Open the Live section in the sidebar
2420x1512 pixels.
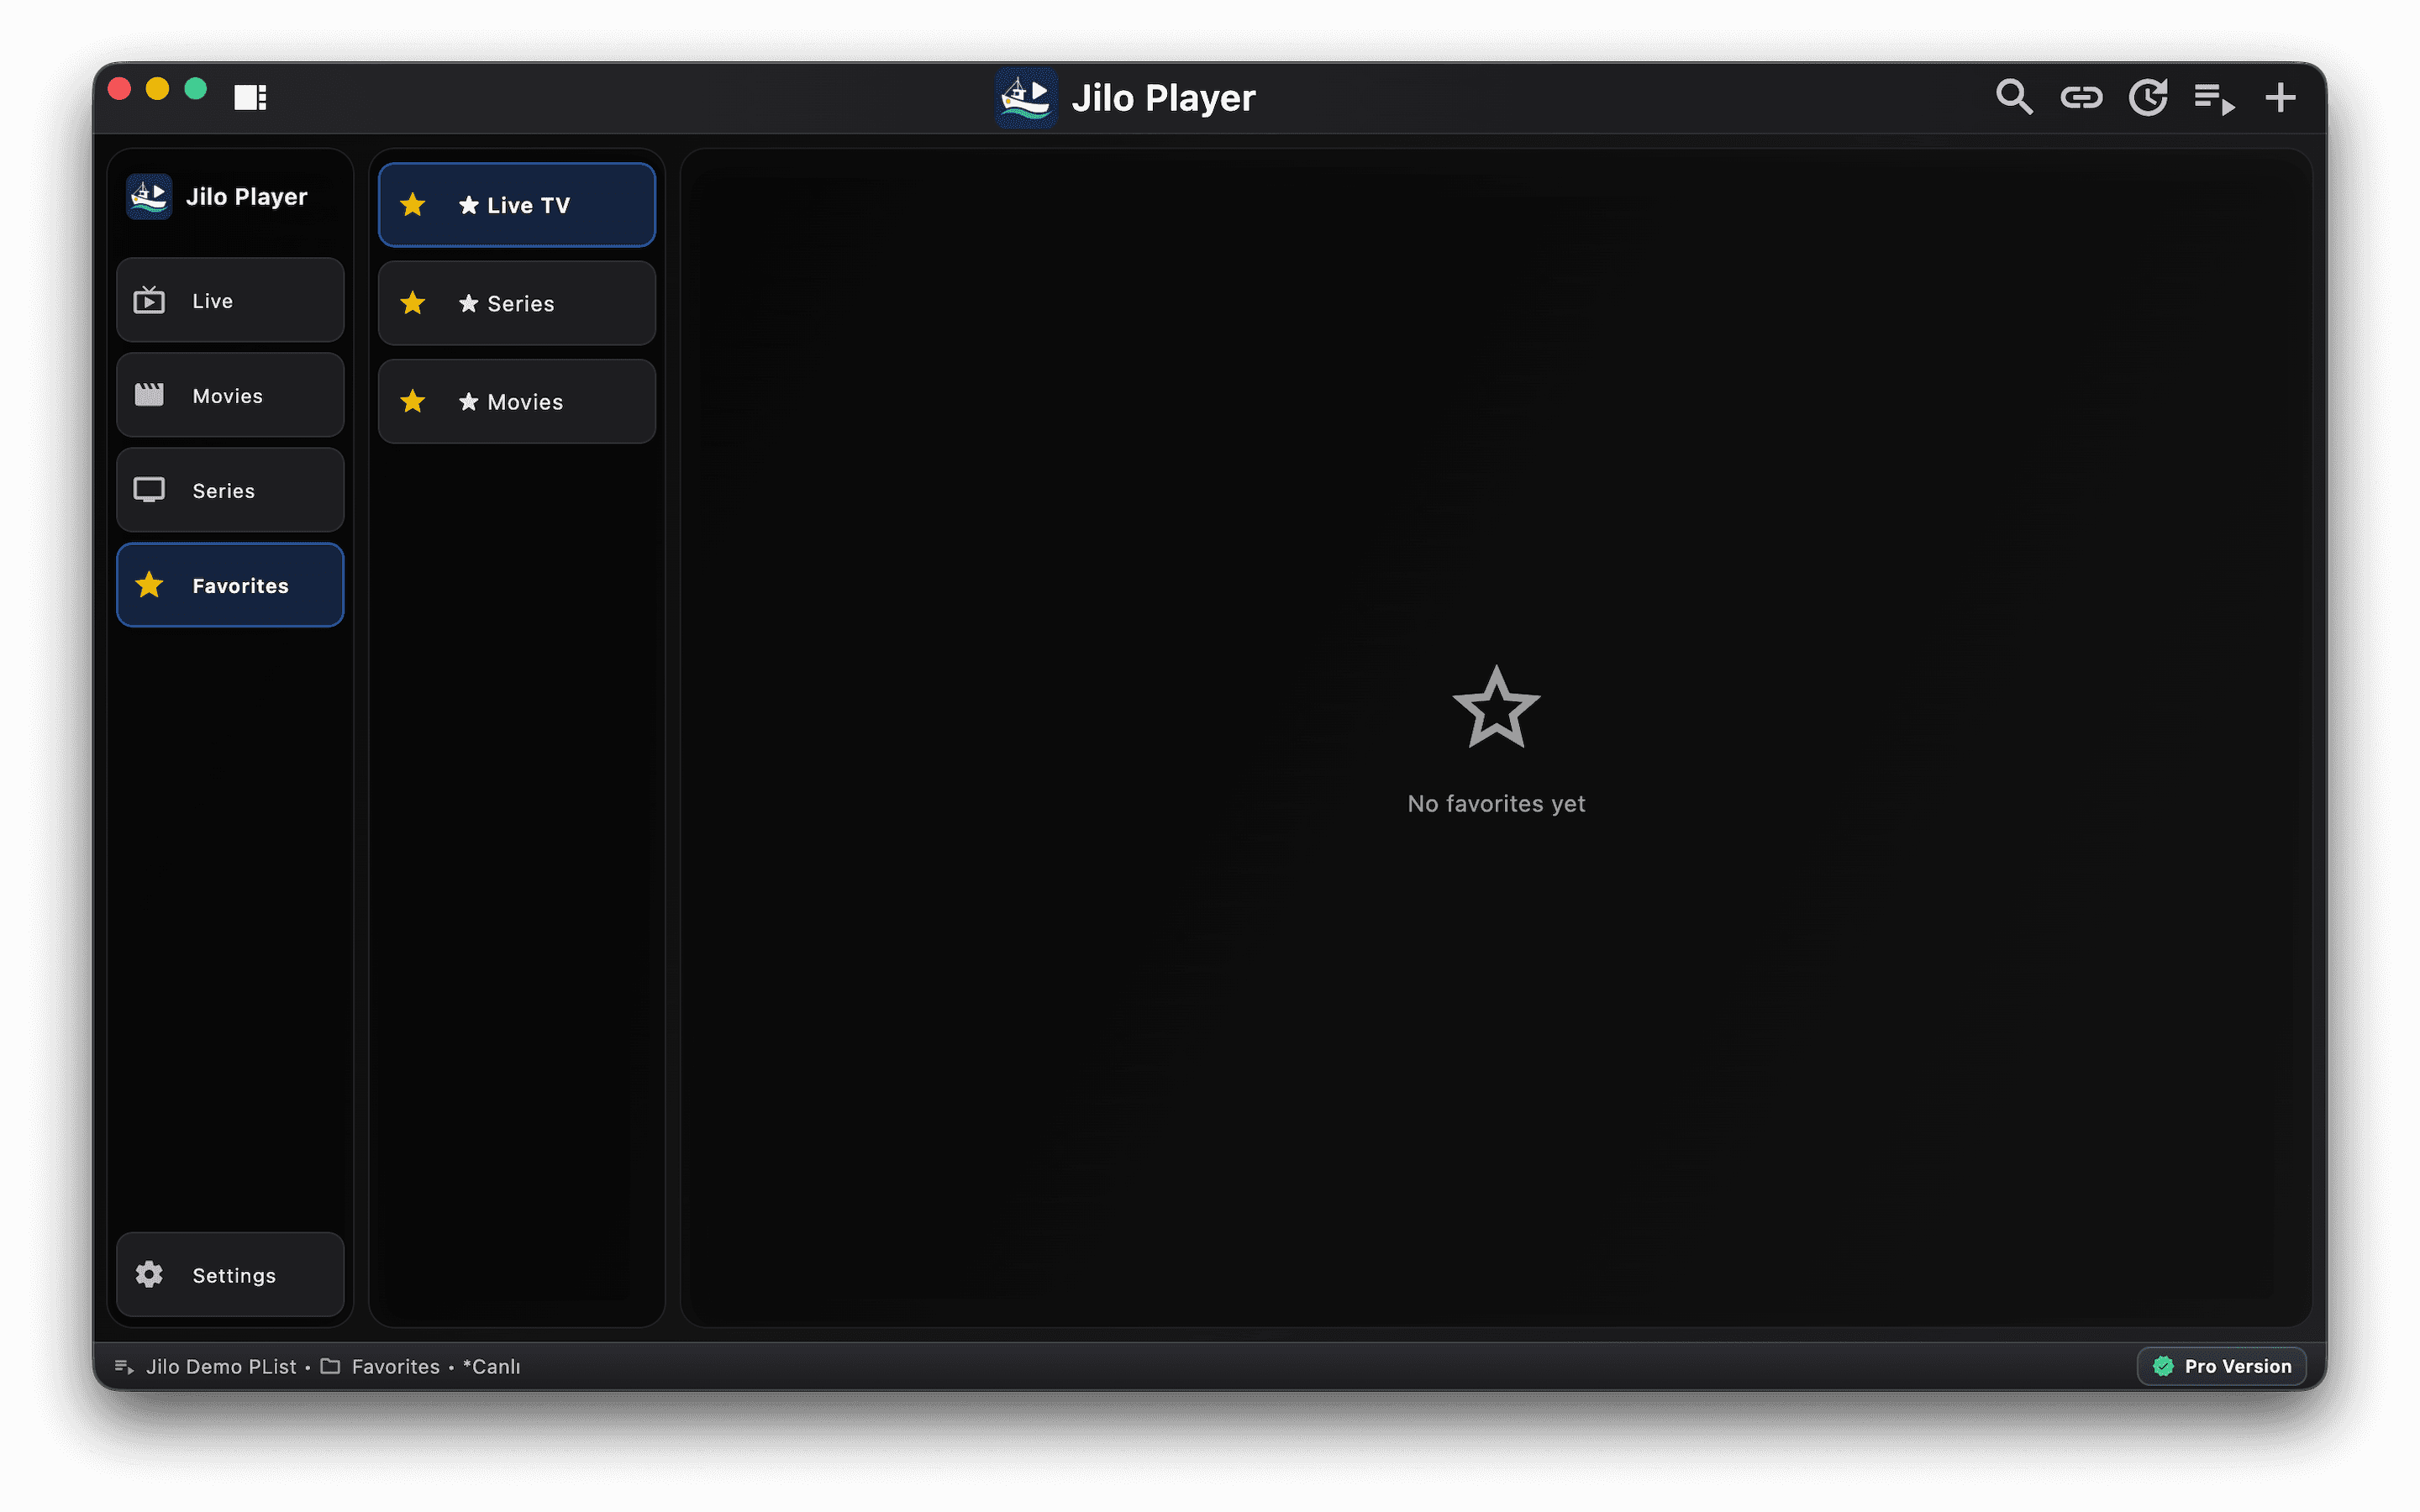tap(230, 300)
